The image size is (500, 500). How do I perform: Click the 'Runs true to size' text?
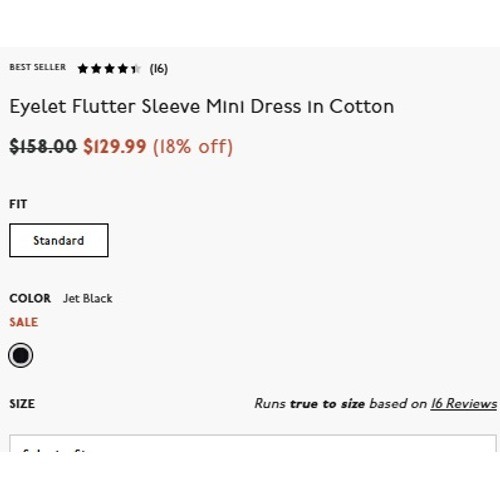[310, 404]
